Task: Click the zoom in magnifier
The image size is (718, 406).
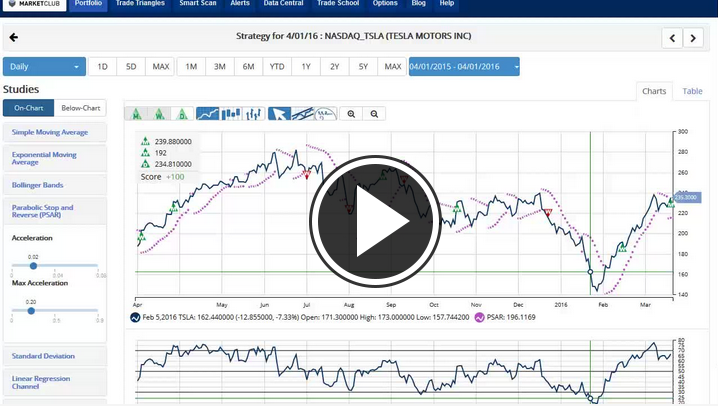Action: tap(352, 114)
